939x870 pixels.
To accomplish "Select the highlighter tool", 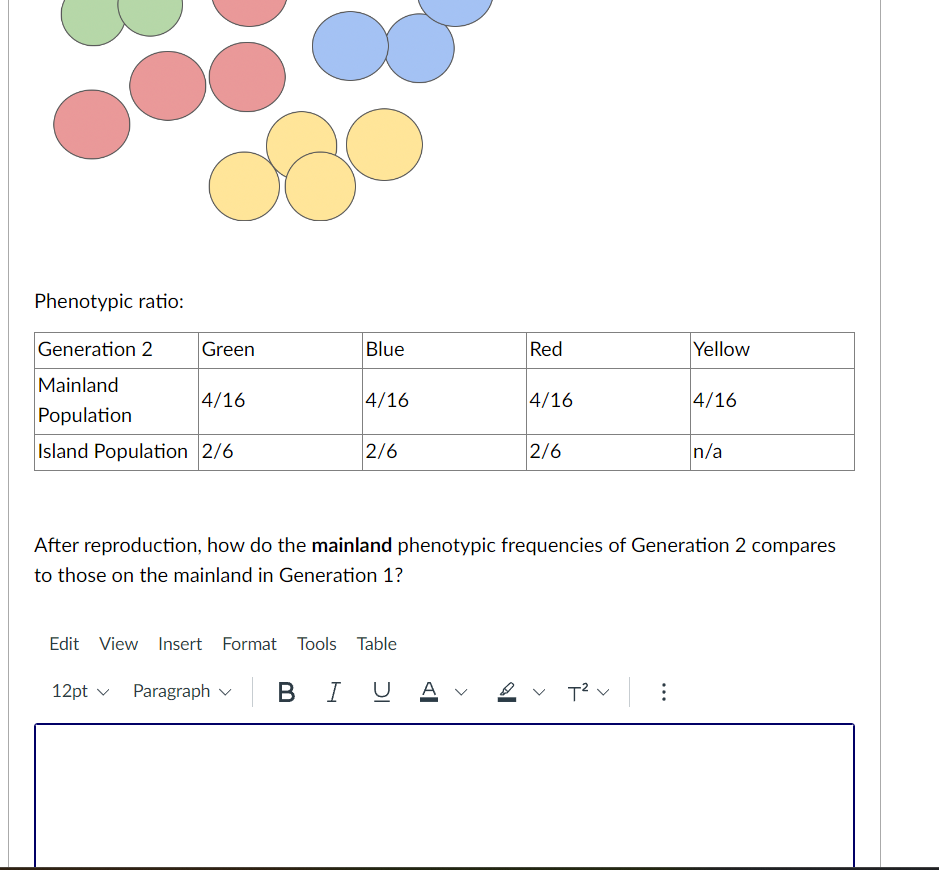I will point(507,691).
